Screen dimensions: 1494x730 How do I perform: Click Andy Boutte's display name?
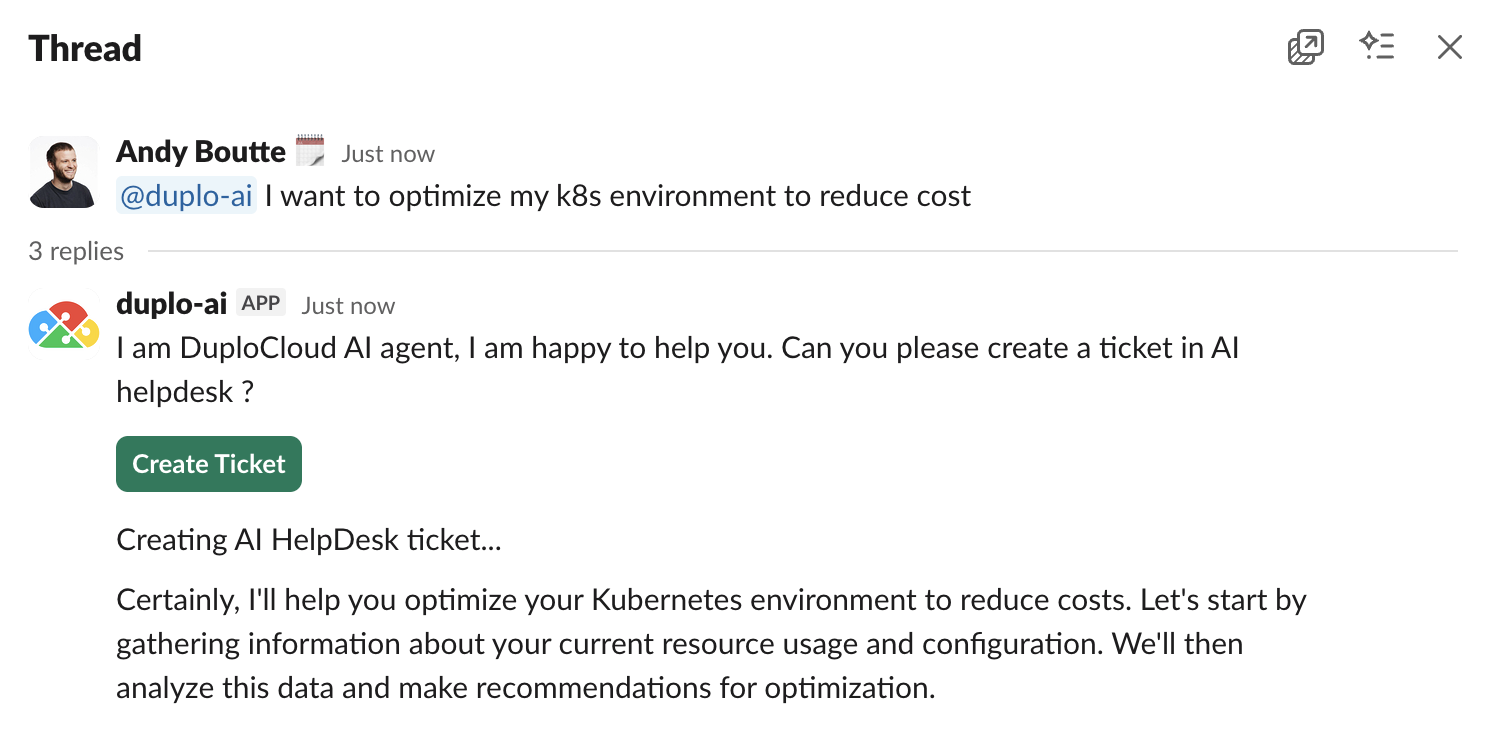pos(200,151)
